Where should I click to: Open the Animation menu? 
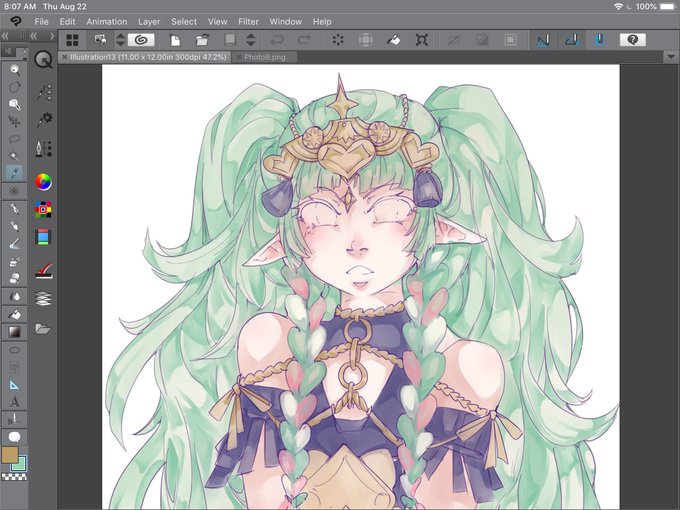click(107, 22)
